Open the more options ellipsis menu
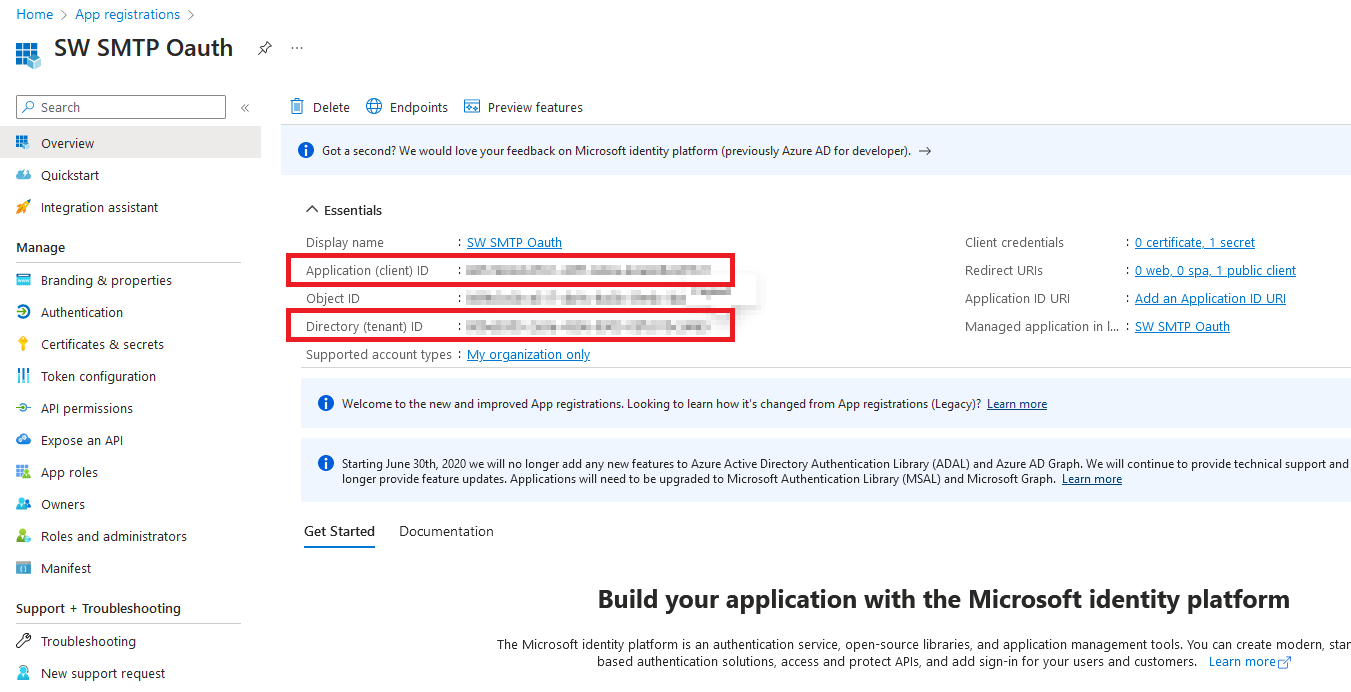The height and width of the screenshot is (692, 1351). pos(296,47)
